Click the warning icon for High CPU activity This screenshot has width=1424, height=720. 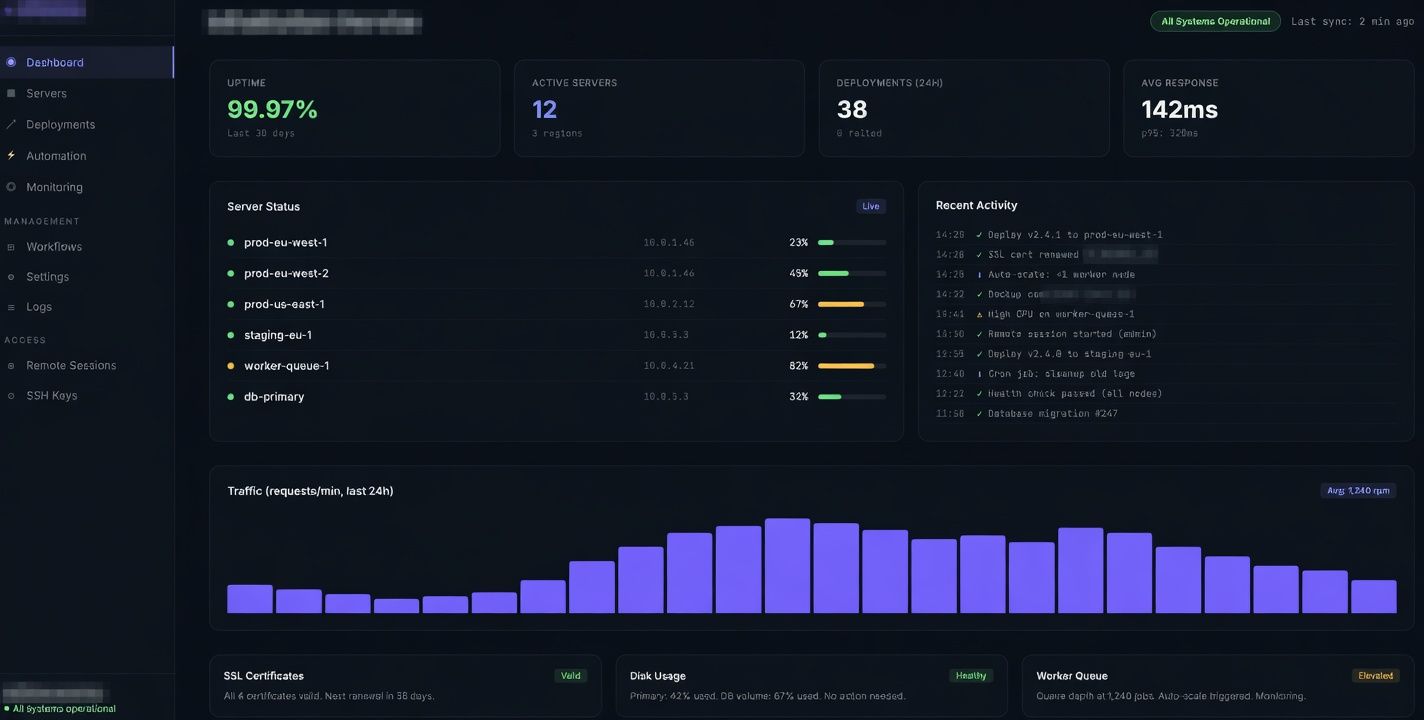[979, 314]
